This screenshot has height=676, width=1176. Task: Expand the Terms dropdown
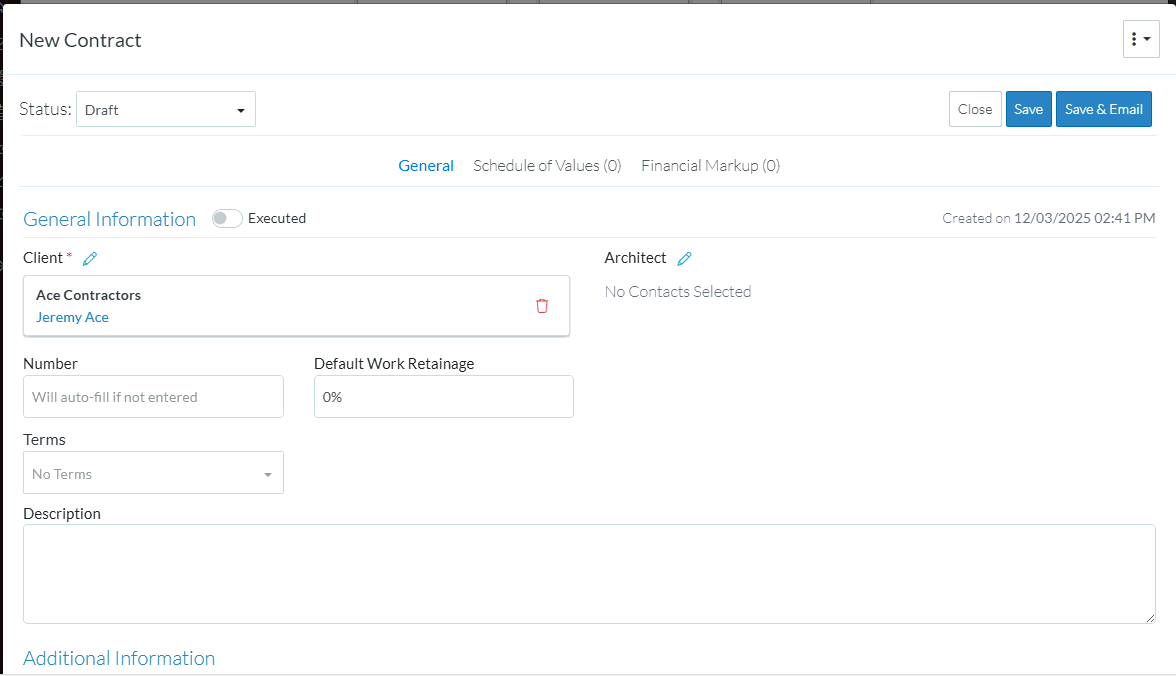pos(153,473)
